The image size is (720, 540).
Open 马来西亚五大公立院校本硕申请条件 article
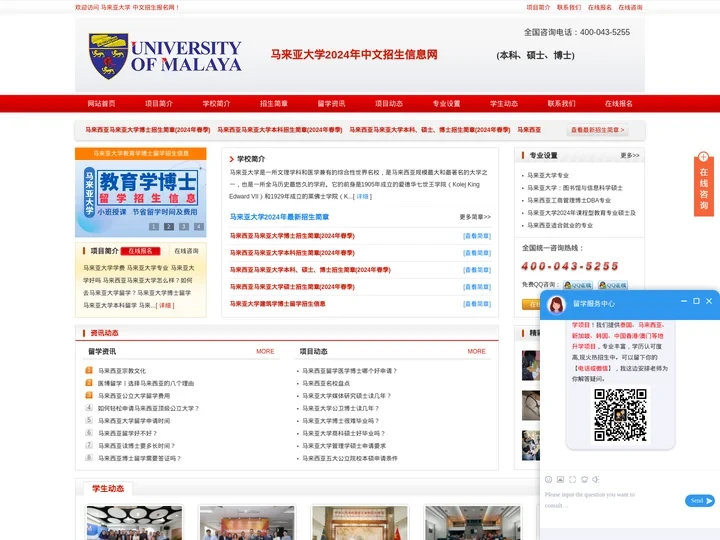(349, 458)
